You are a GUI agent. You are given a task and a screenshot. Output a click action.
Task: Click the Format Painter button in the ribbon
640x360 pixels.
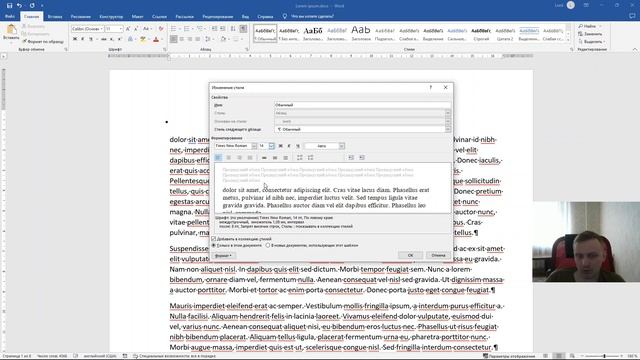pyautogui.click(x=42, y=42)
